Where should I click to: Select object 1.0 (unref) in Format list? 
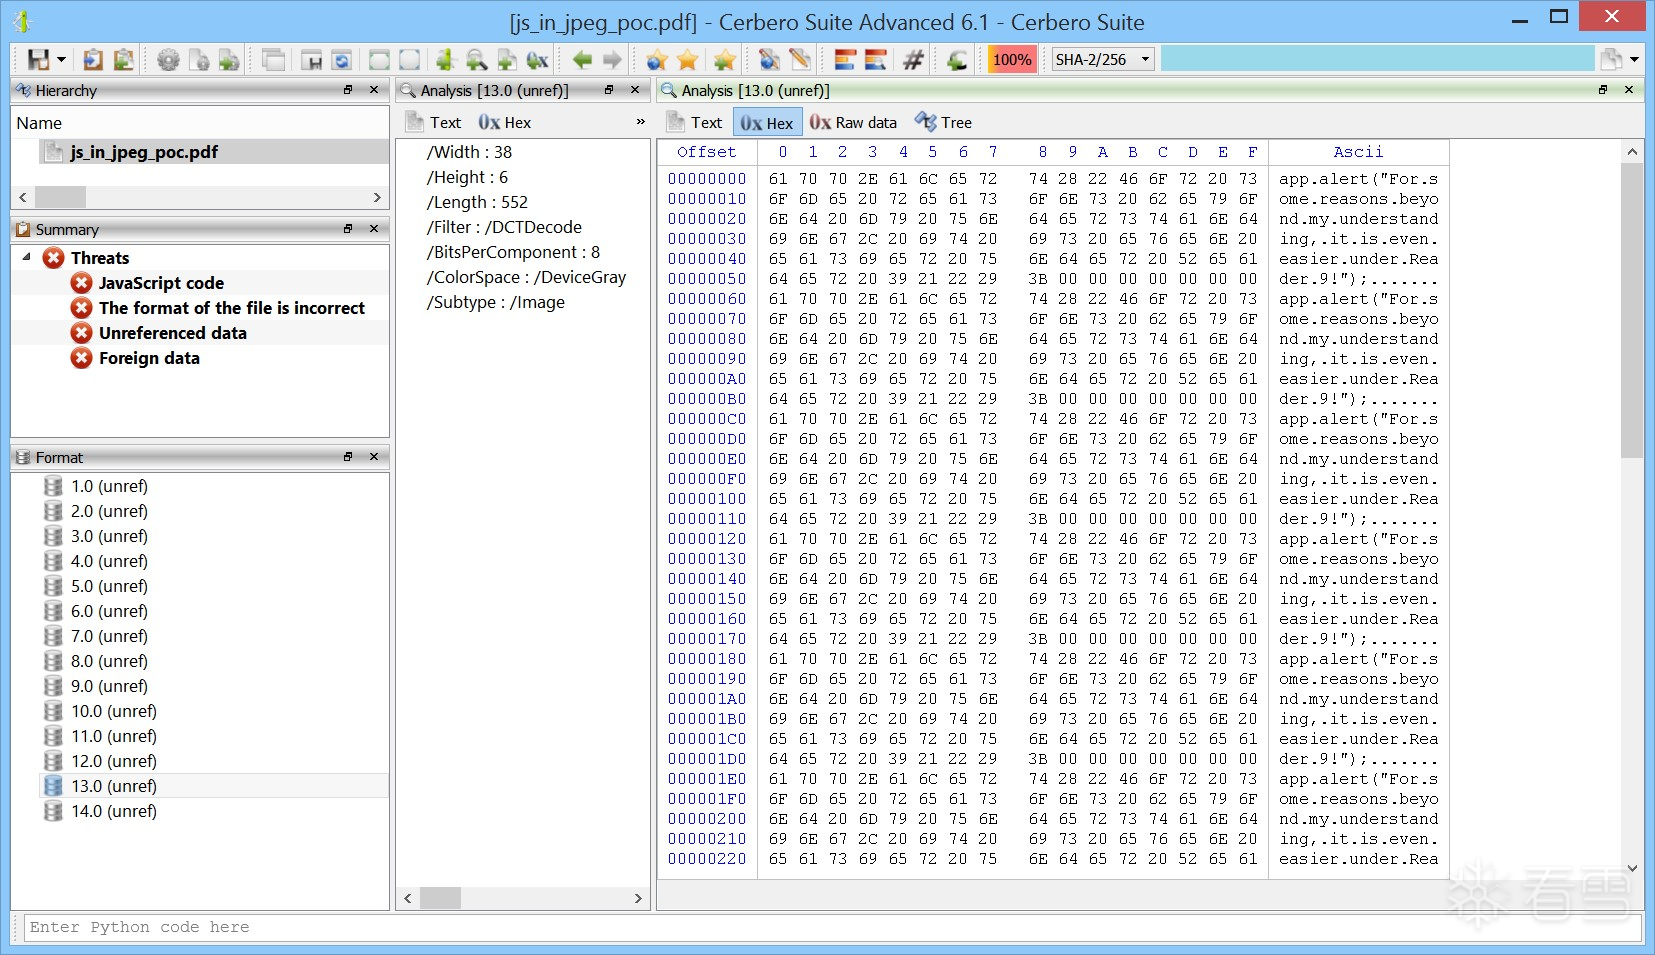109,486
